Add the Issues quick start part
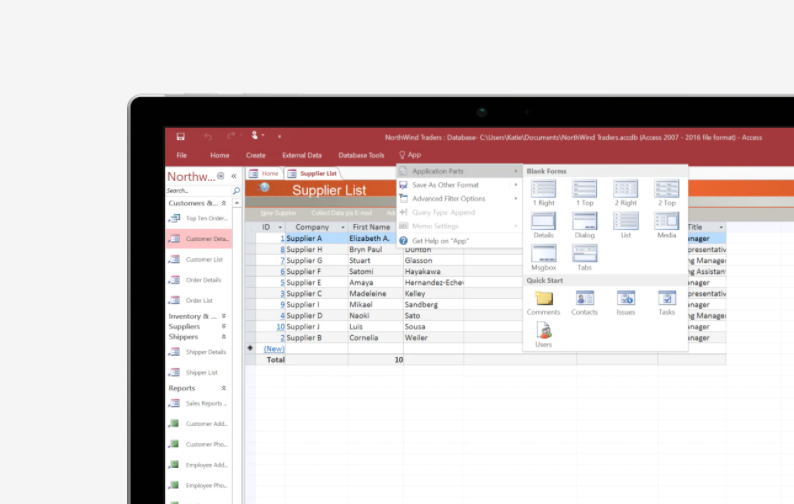 coord(625,303)
